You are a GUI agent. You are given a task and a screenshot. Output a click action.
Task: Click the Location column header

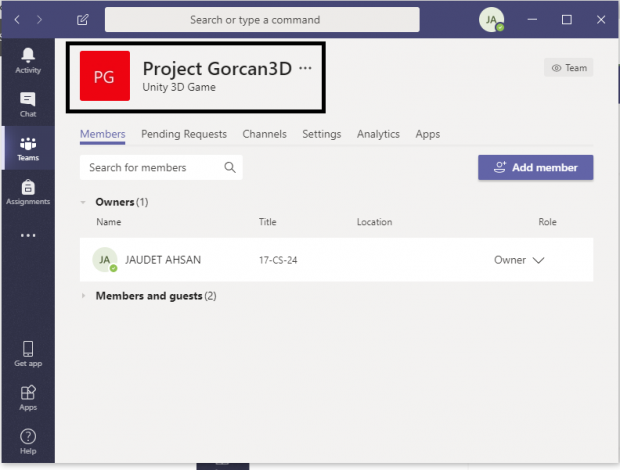[x=374, y=222]
